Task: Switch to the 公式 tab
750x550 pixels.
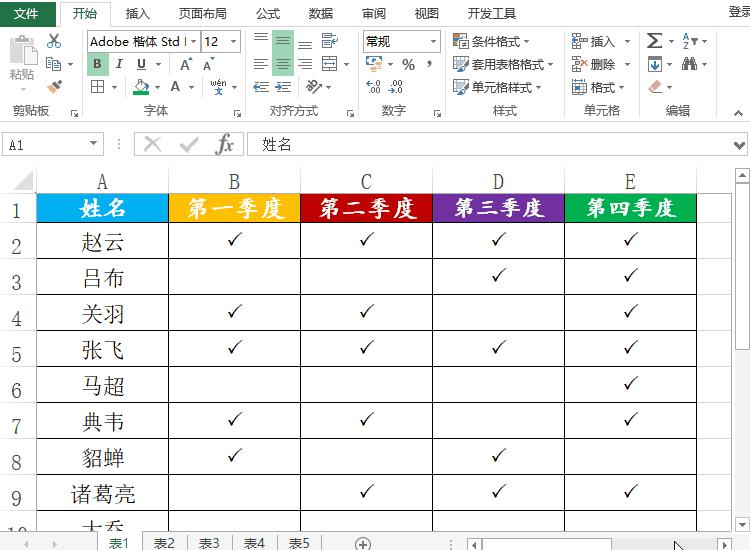Action: [x=268, y=13]
